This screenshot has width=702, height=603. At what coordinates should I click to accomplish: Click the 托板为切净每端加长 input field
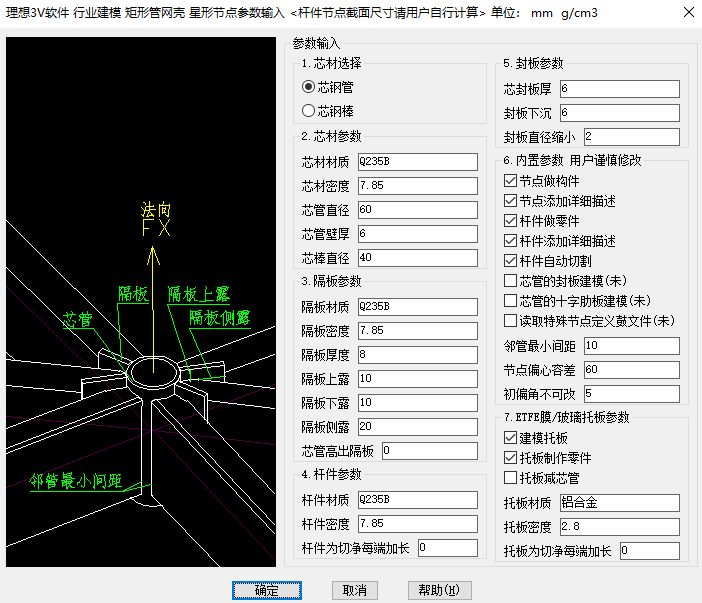(650, 551)
